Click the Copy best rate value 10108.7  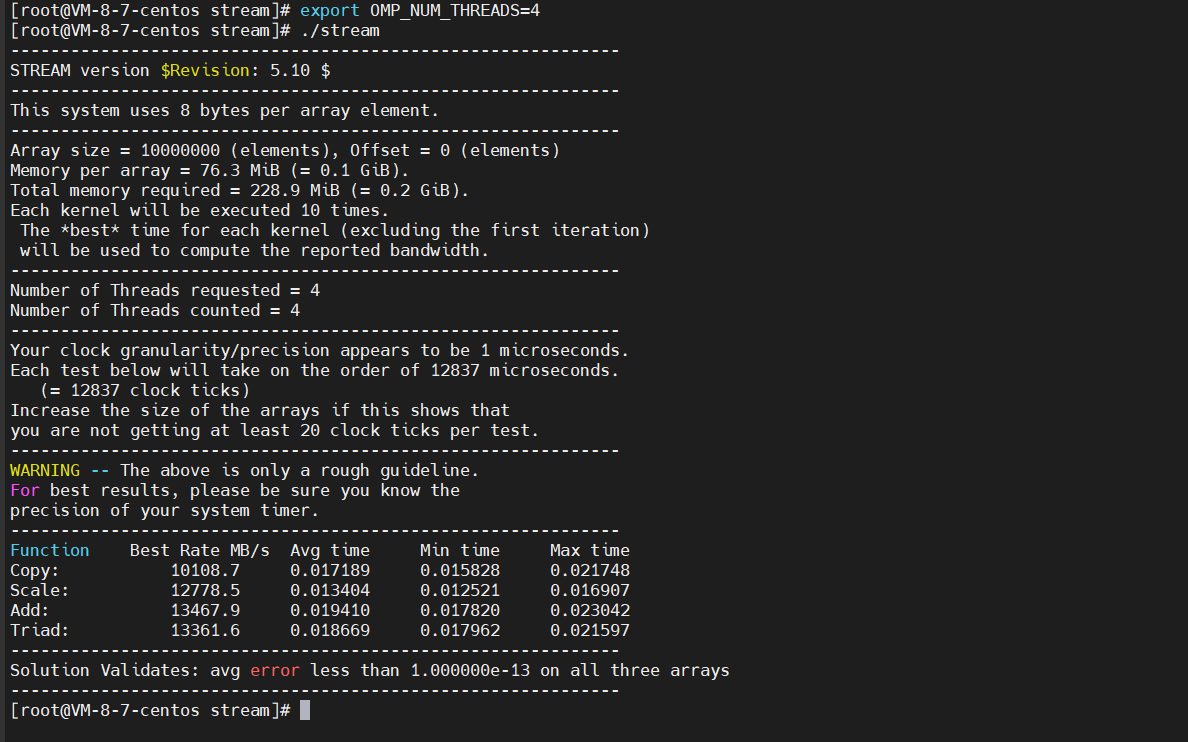pos(205,570)
